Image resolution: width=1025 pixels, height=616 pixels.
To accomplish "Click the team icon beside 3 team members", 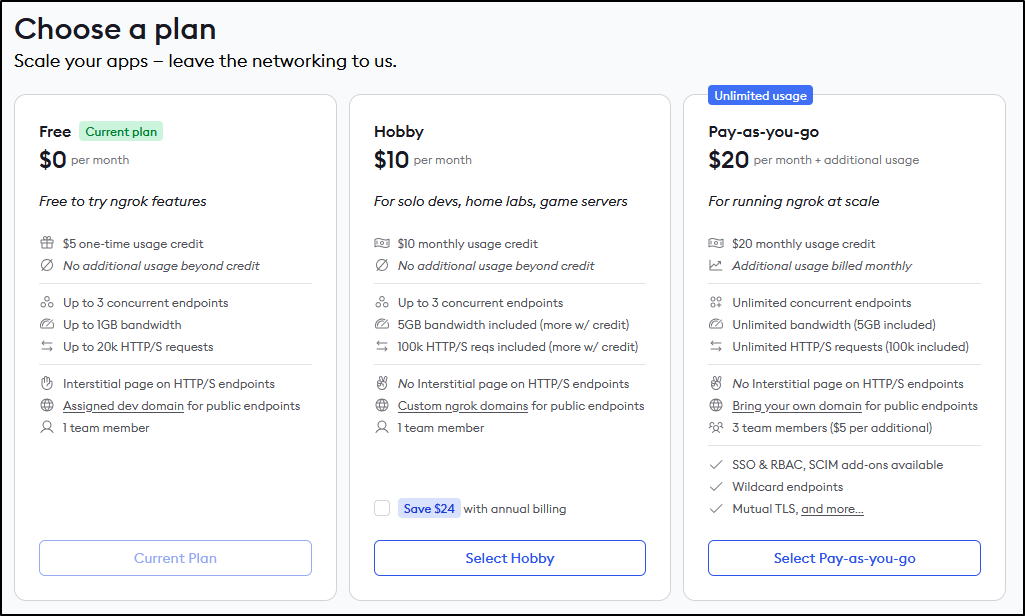I will tap(716, 428).
